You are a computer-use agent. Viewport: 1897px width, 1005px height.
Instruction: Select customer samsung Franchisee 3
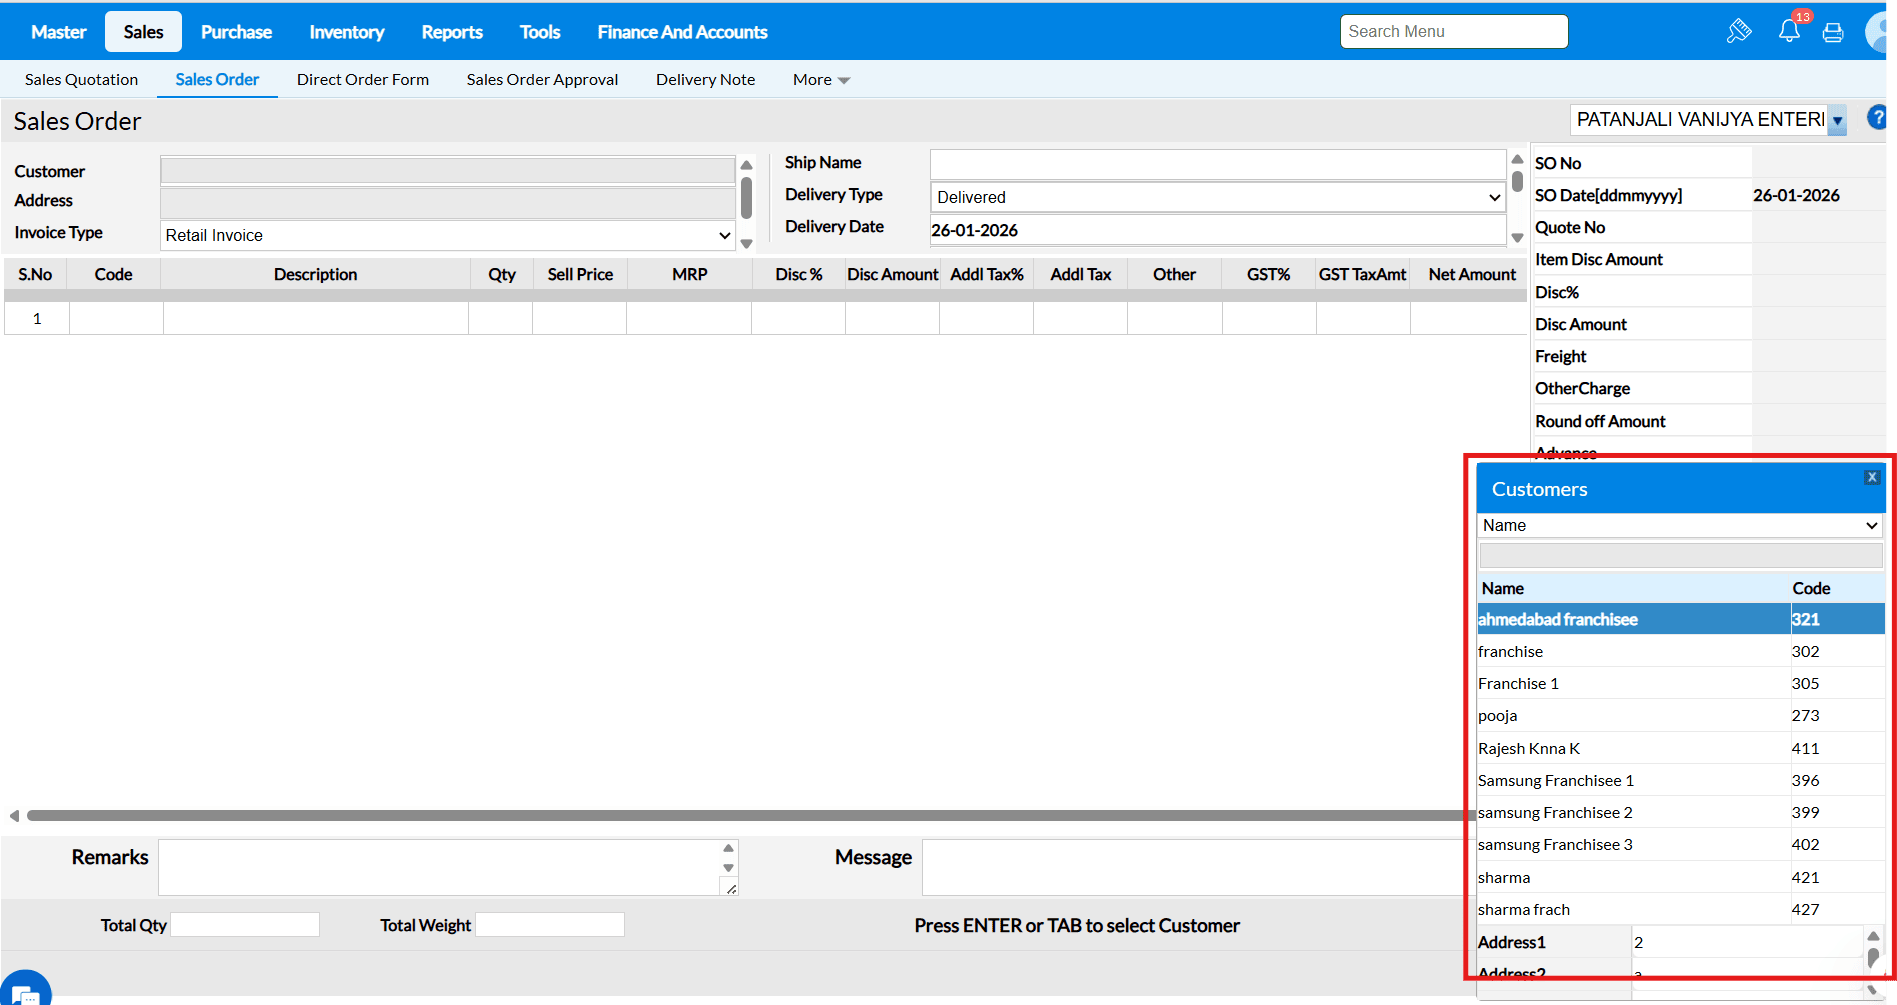(1680, 845)
